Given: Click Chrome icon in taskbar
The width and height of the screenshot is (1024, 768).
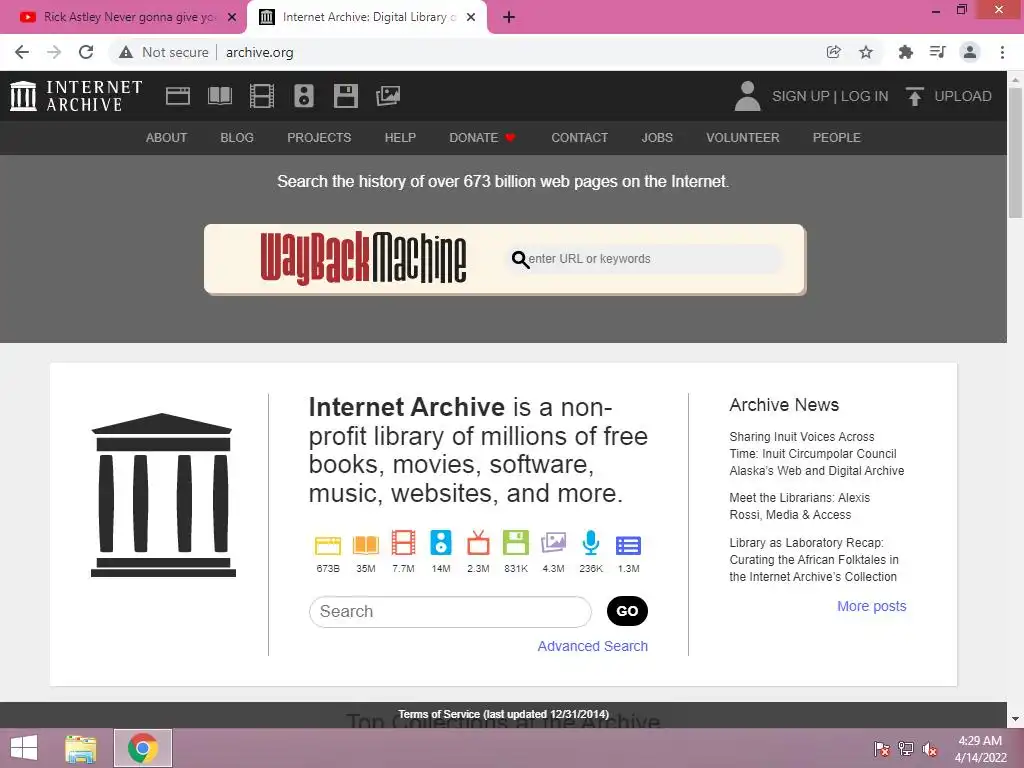Looking at the screenshot, I should [143, 748].
